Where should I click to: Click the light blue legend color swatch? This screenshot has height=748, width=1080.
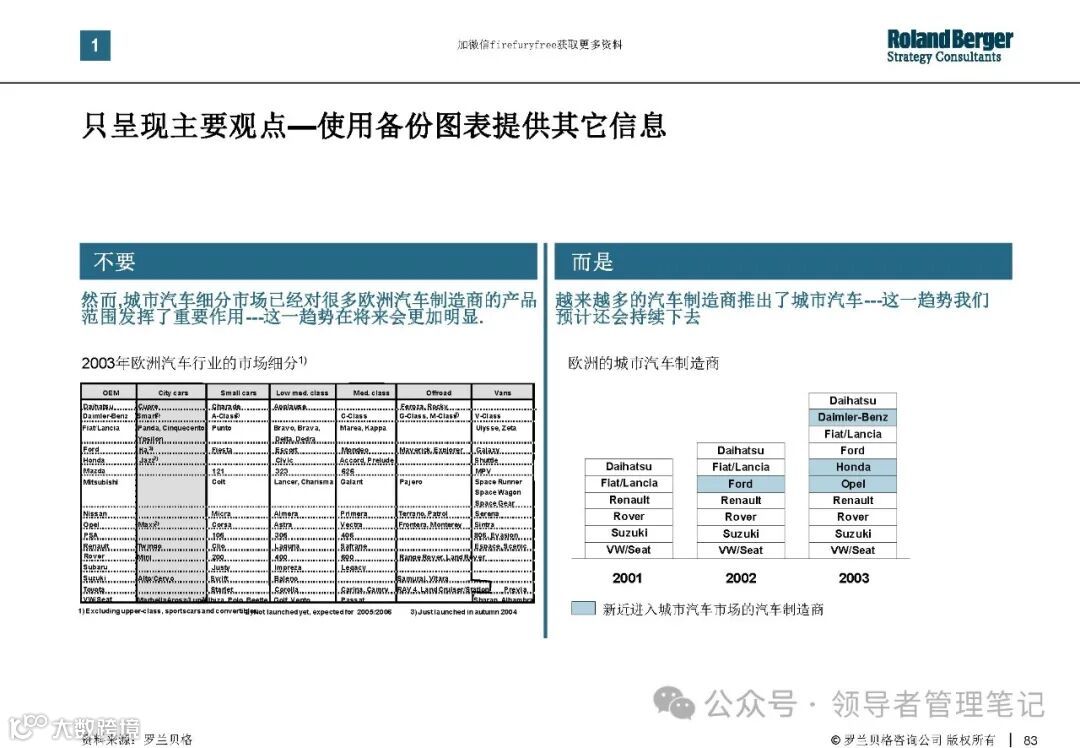[x=583, y=608]
